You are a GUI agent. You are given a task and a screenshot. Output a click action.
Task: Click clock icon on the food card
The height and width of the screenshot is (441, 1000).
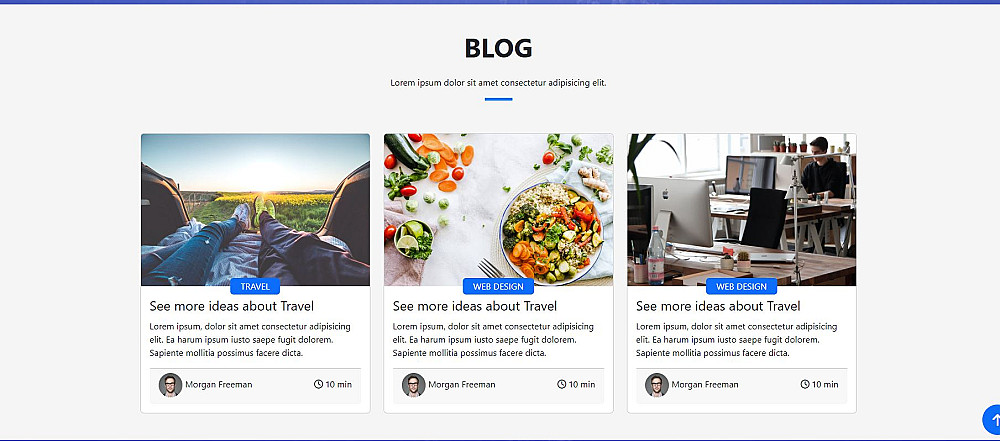click(561, 384)
